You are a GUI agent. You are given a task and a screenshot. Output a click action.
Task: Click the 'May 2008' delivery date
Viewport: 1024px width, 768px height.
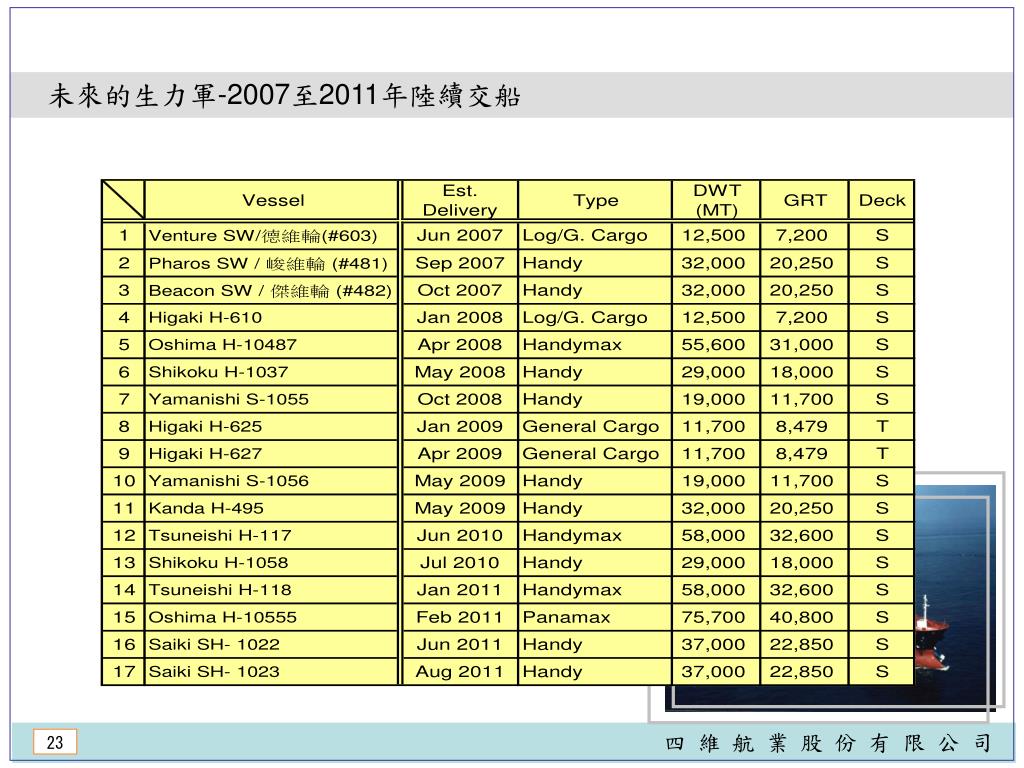[460, 372]
